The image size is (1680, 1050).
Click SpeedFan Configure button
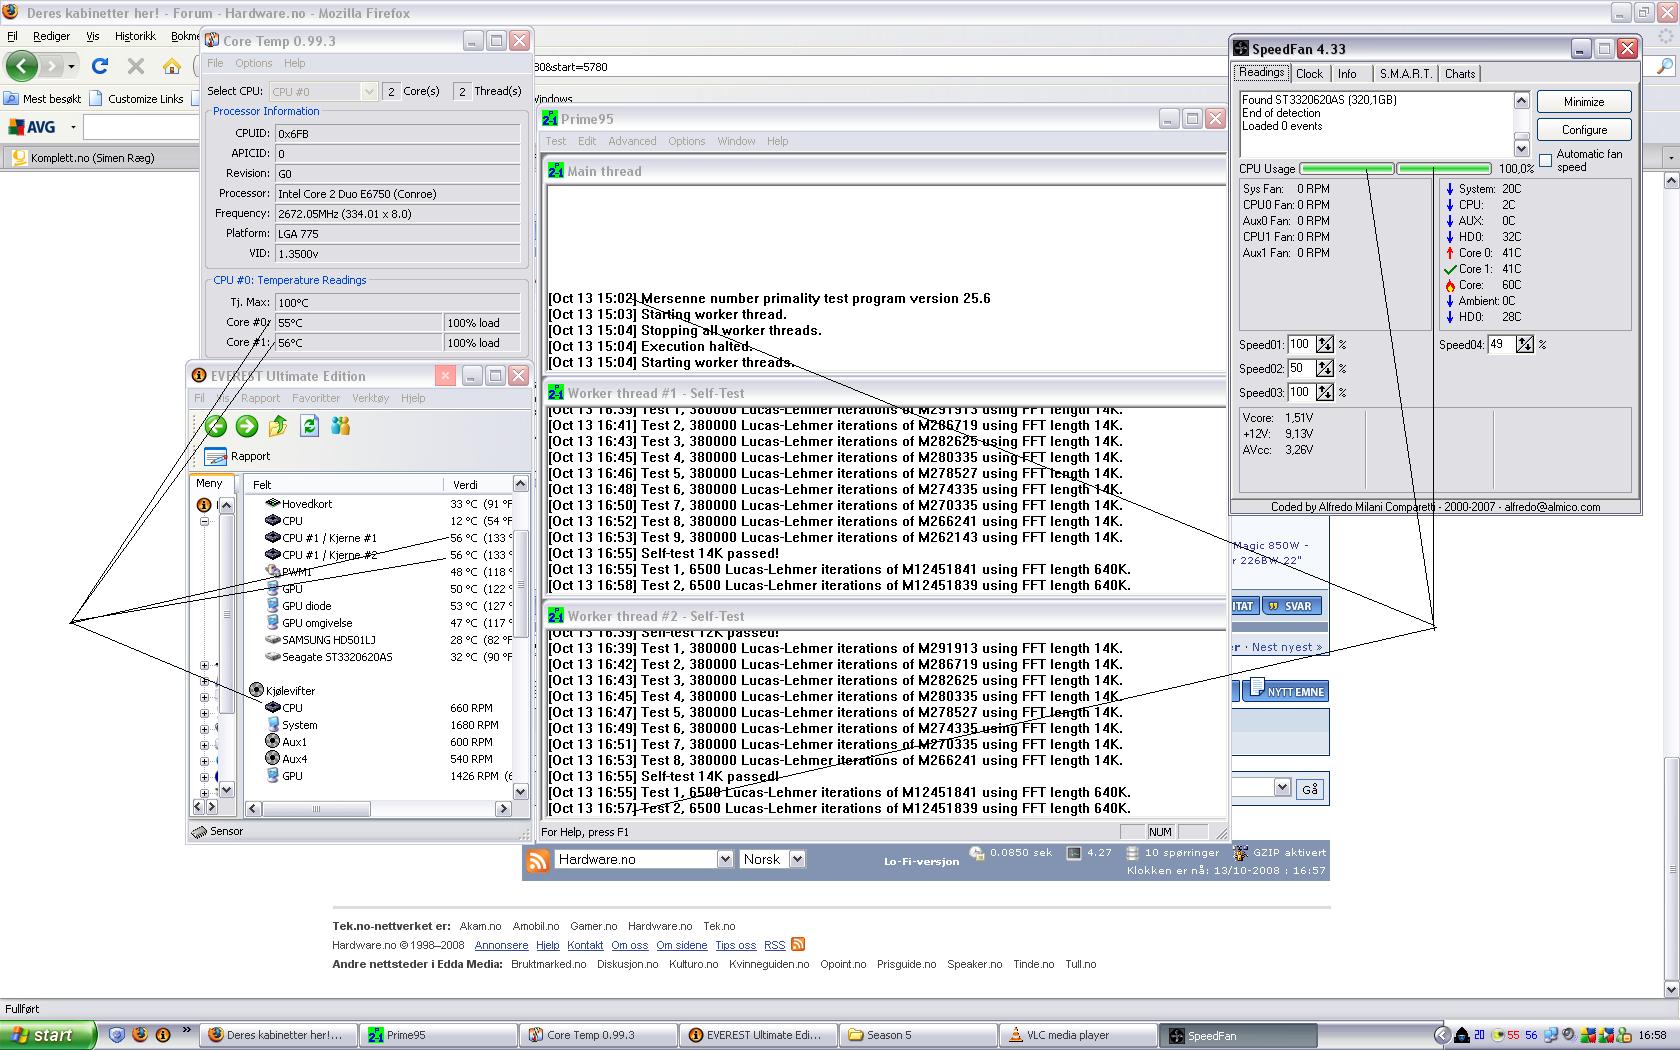click(x=1584, y=130)
